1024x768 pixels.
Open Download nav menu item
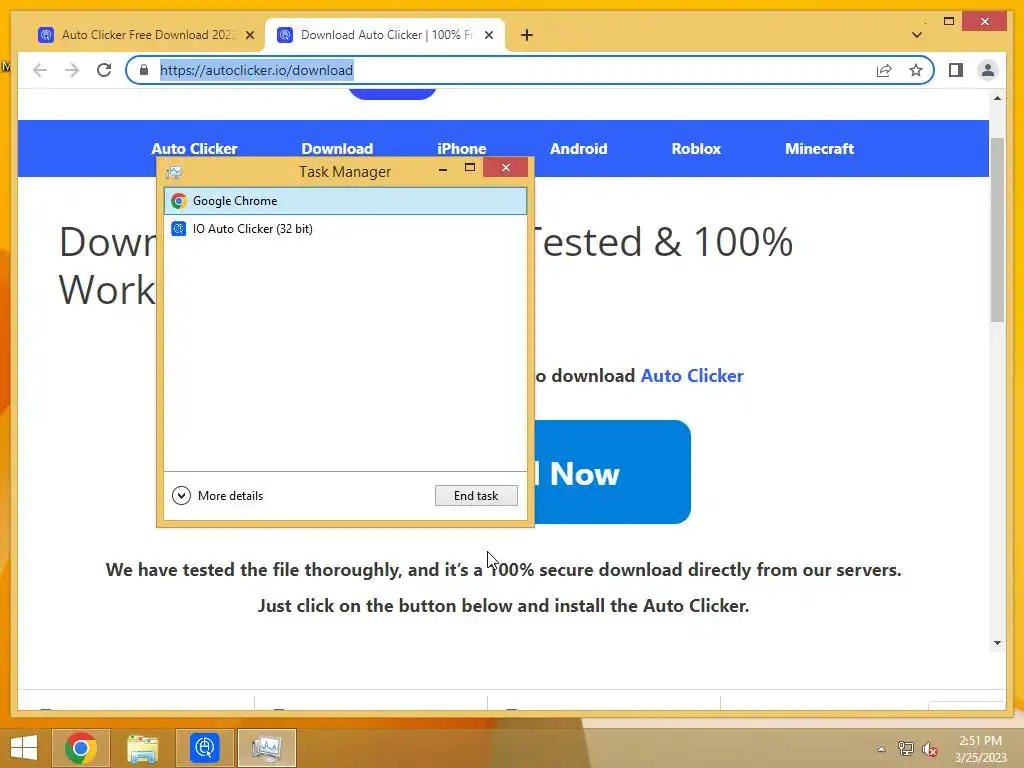click(x=337, y=149)
